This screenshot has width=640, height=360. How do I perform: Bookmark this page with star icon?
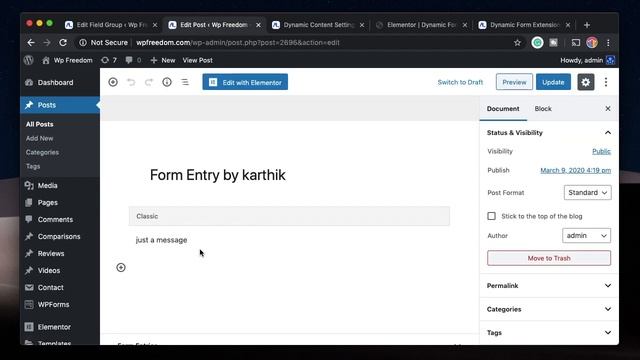[x=518, y=42]
